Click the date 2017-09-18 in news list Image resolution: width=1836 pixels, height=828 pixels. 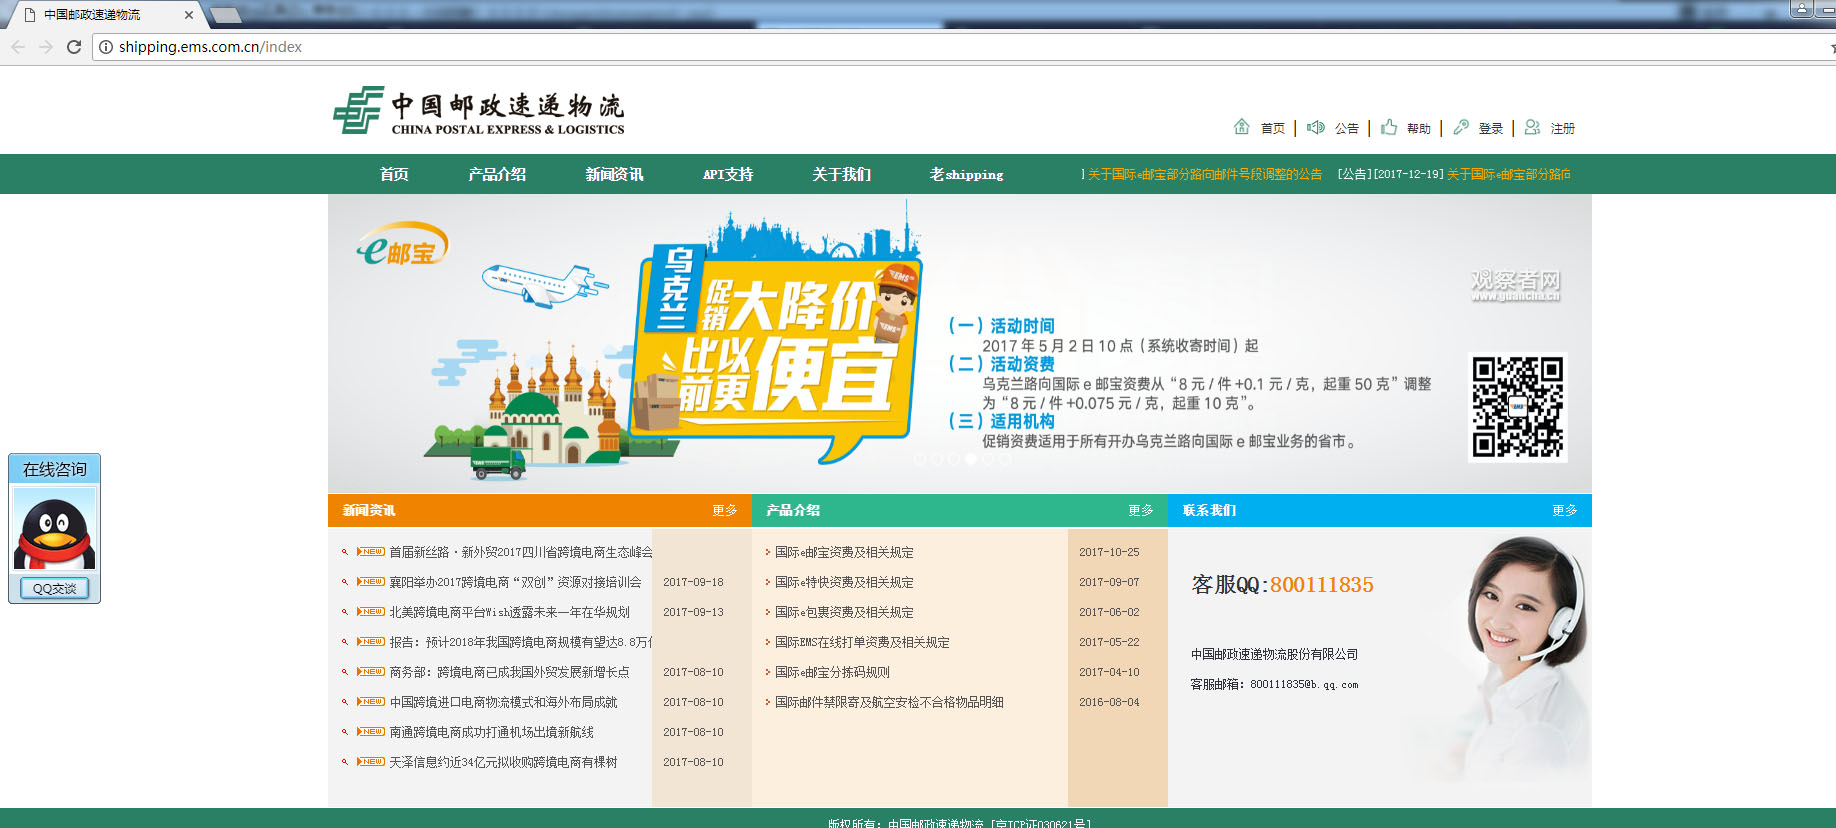(693, 582)
